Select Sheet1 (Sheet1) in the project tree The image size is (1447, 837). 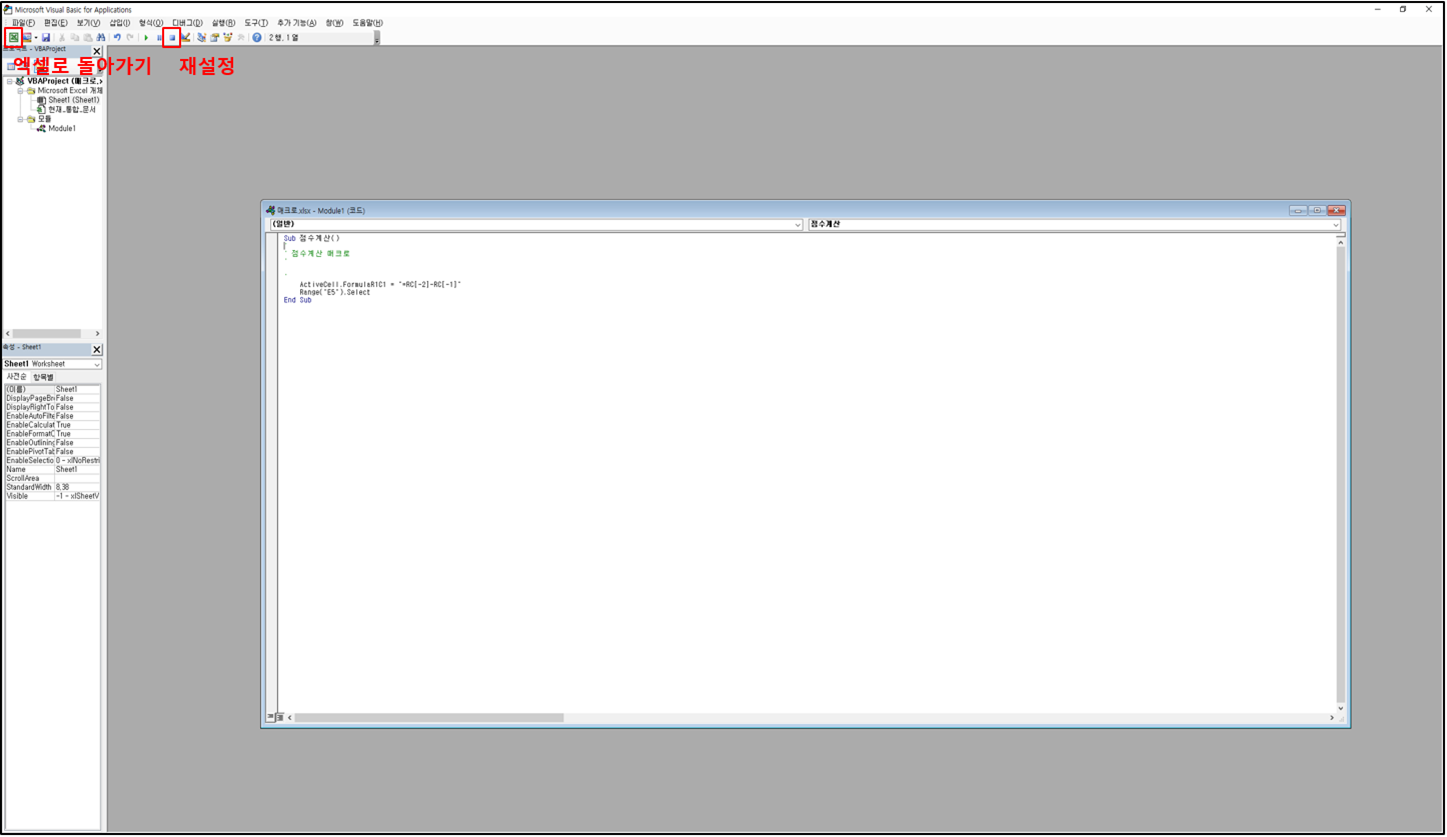(x=68, y=100)
